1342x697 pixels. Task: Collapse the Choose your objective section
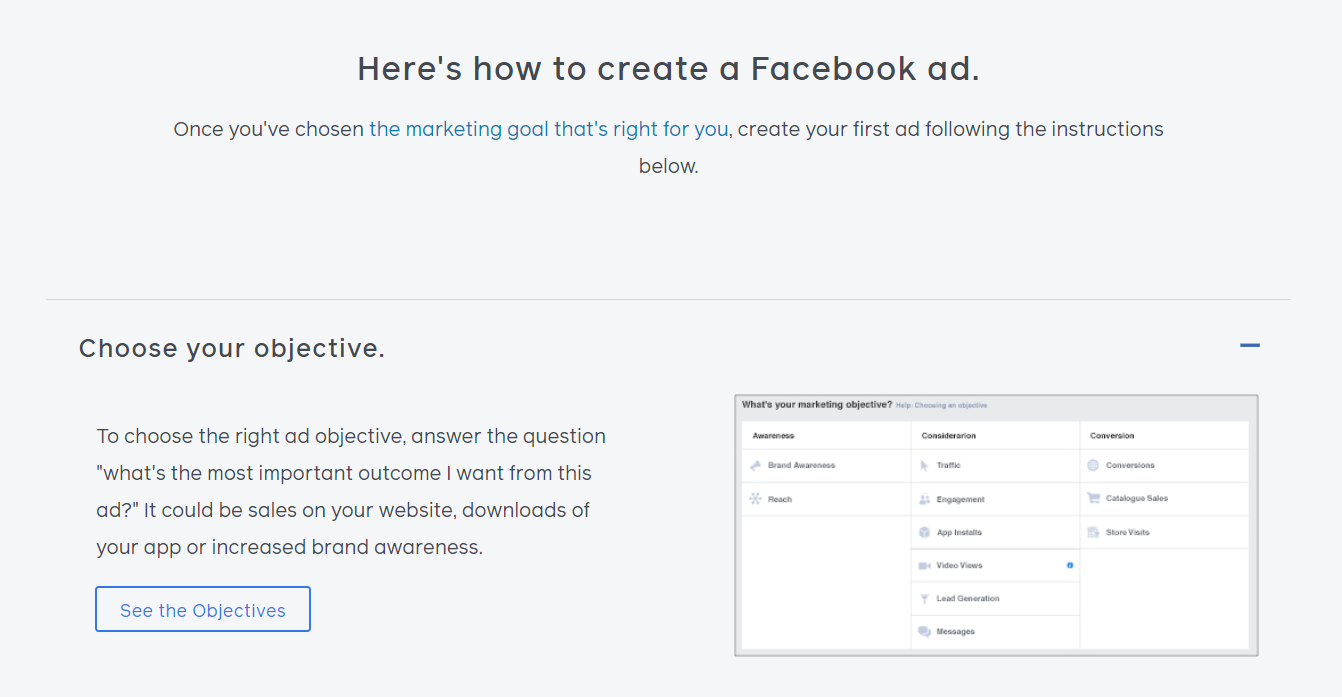click(1250, 346)
